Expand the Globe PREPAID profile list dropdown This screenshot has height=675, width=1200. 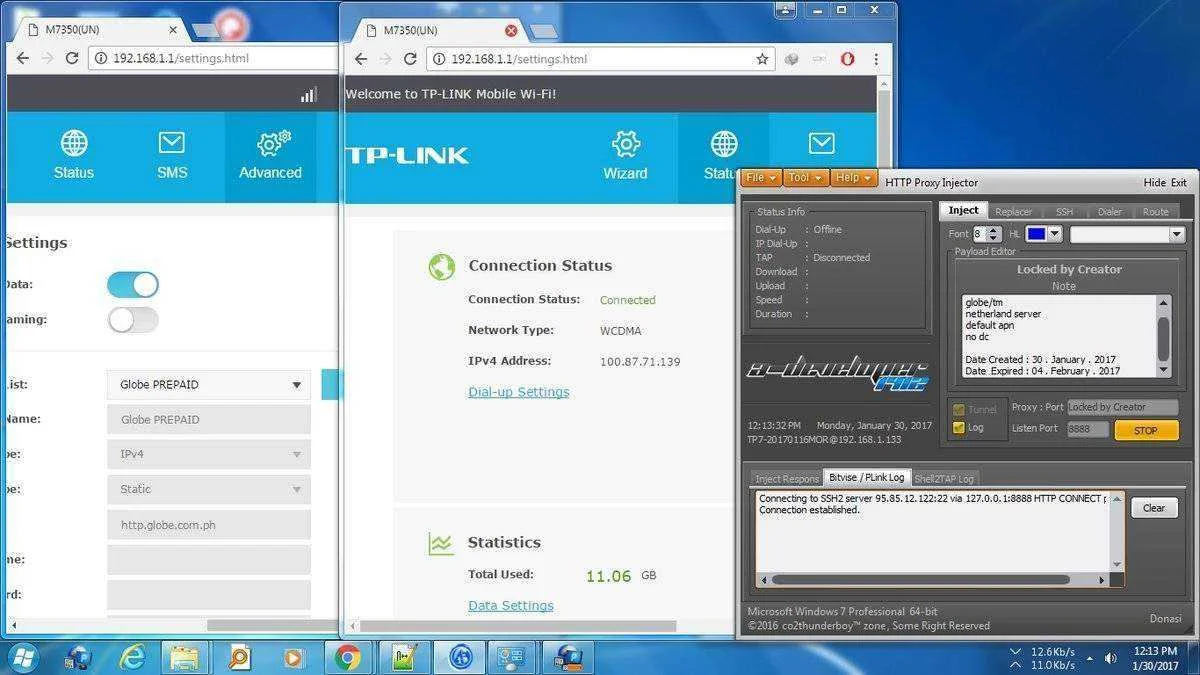tap(208, 385)
